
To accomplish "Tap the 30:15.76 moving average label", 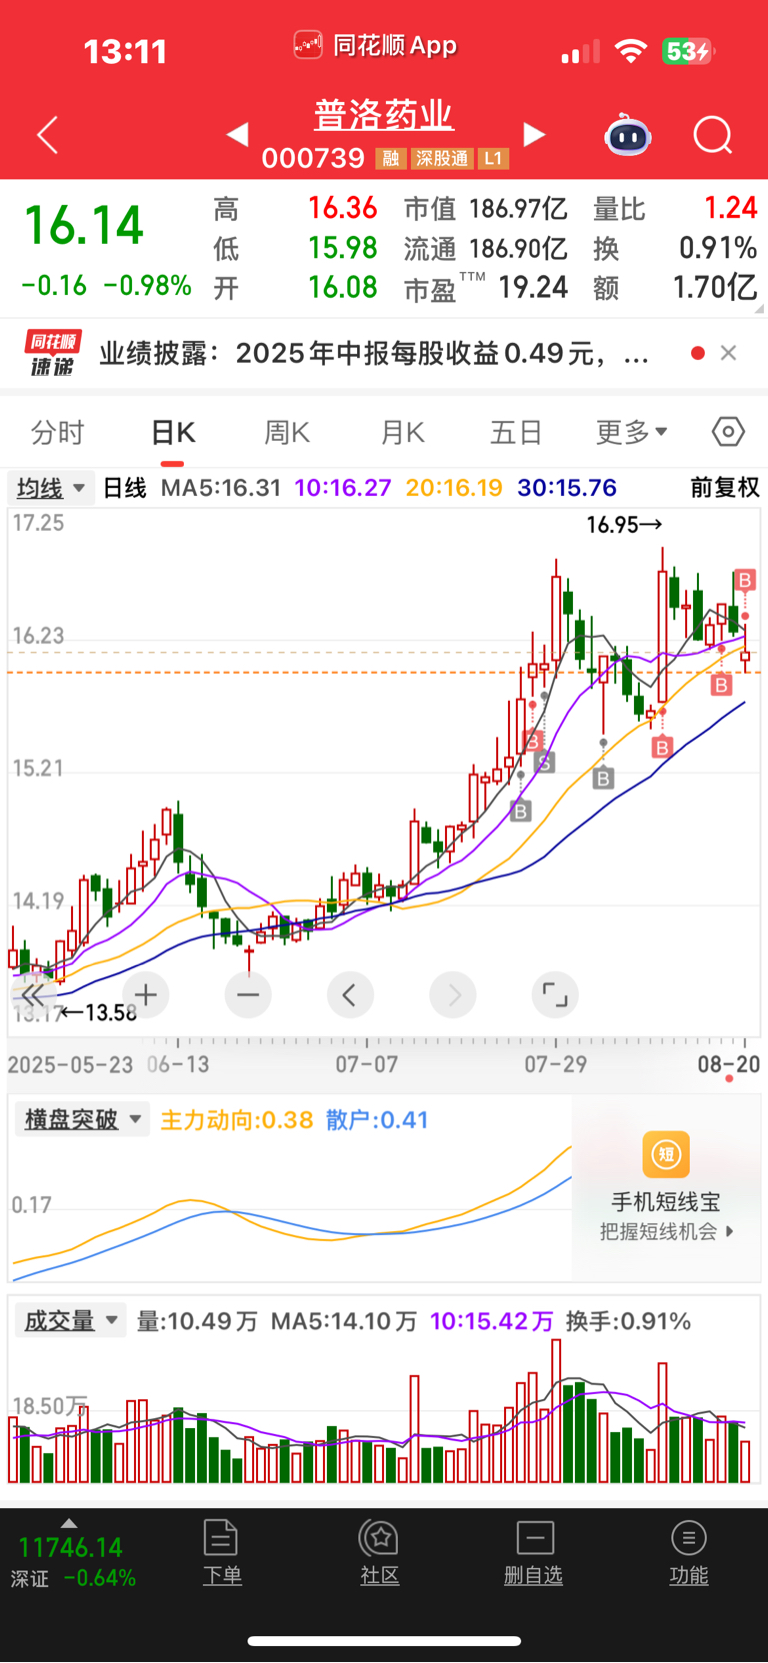I will coord(567,488).
